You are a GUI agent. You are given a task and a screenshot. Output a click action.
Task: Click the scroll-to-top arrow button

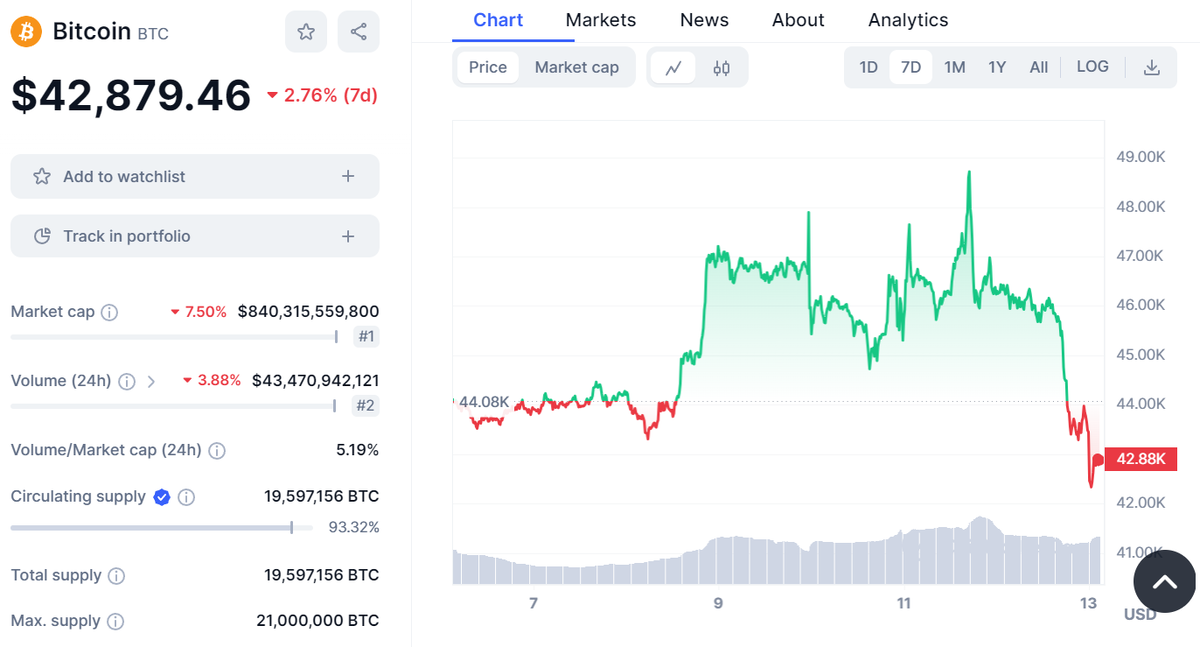coord(1164,581)
